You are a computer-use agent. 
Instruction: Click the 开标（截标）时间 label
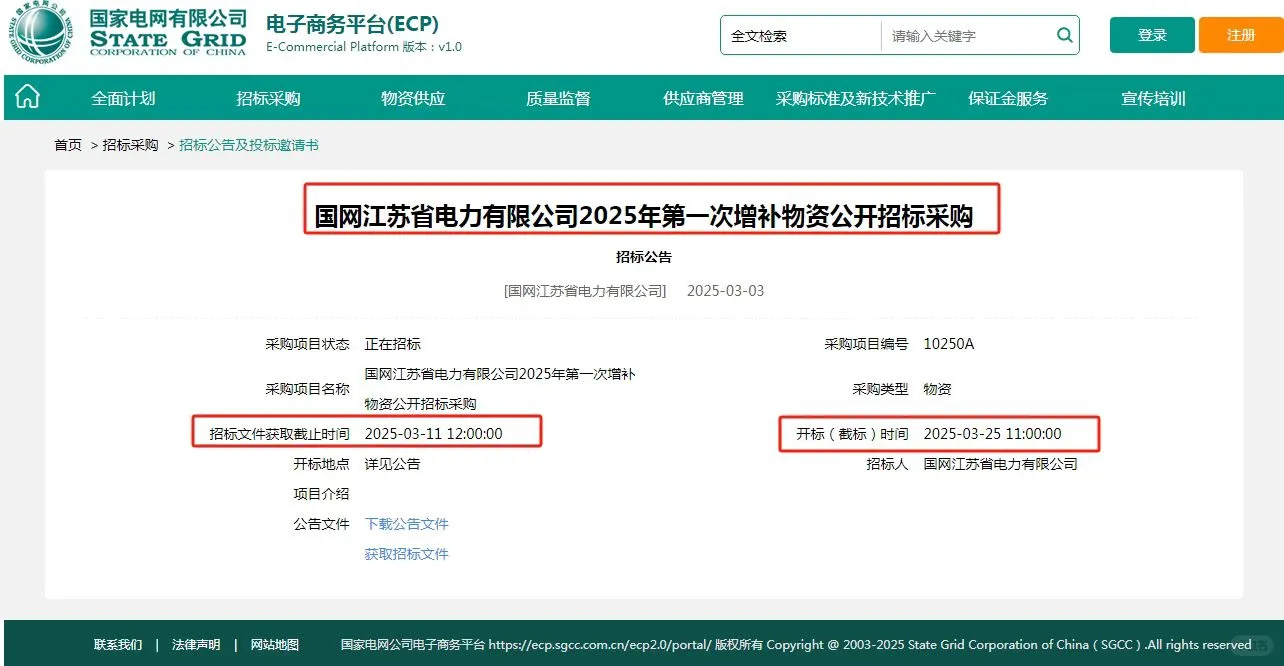pos(852,434)
